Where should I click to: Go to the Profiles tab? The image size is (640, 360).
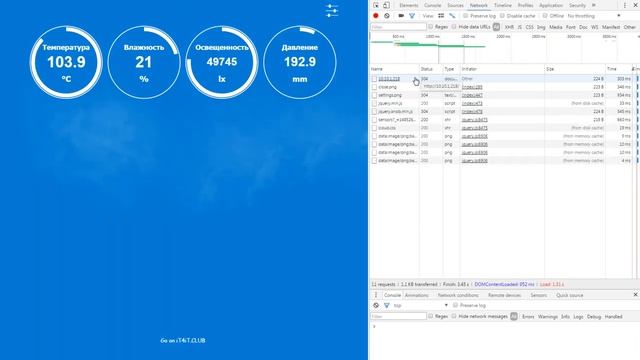coord(525,5)
